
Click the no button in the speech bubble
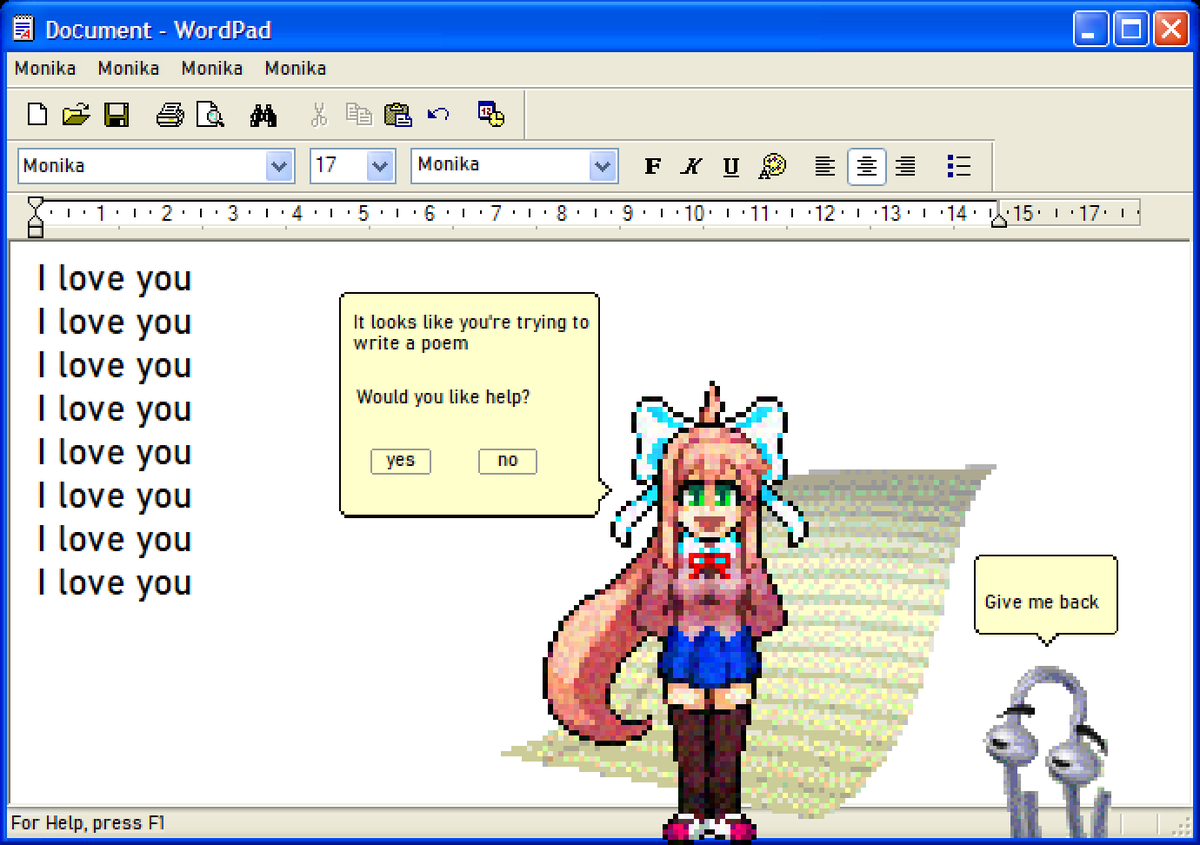point(508,461)
